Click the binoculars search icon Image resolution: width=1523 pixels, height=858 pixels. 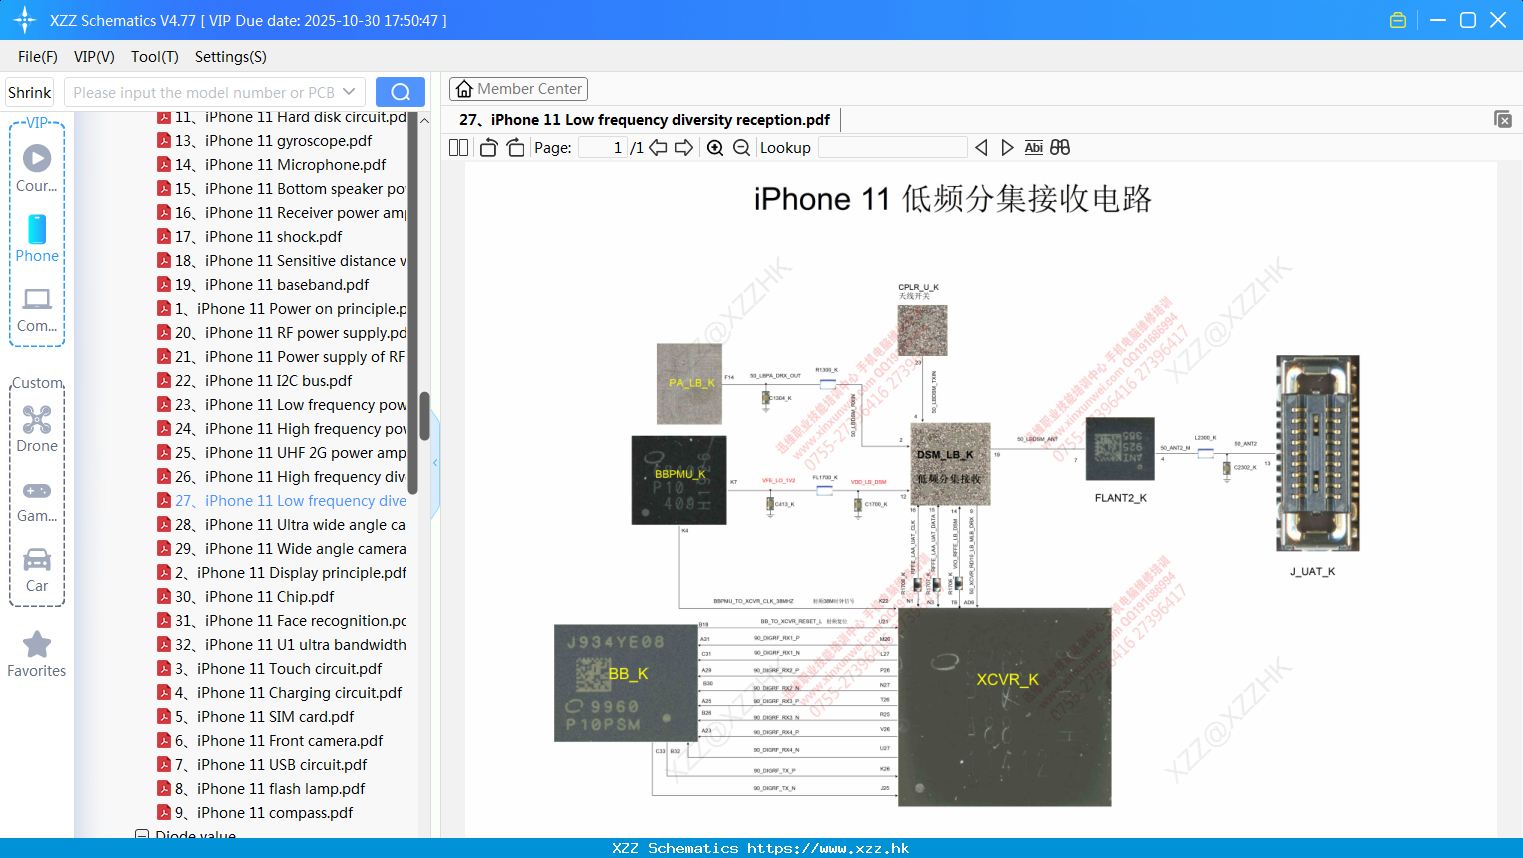pyautogui.click(x=1060, y=148)
